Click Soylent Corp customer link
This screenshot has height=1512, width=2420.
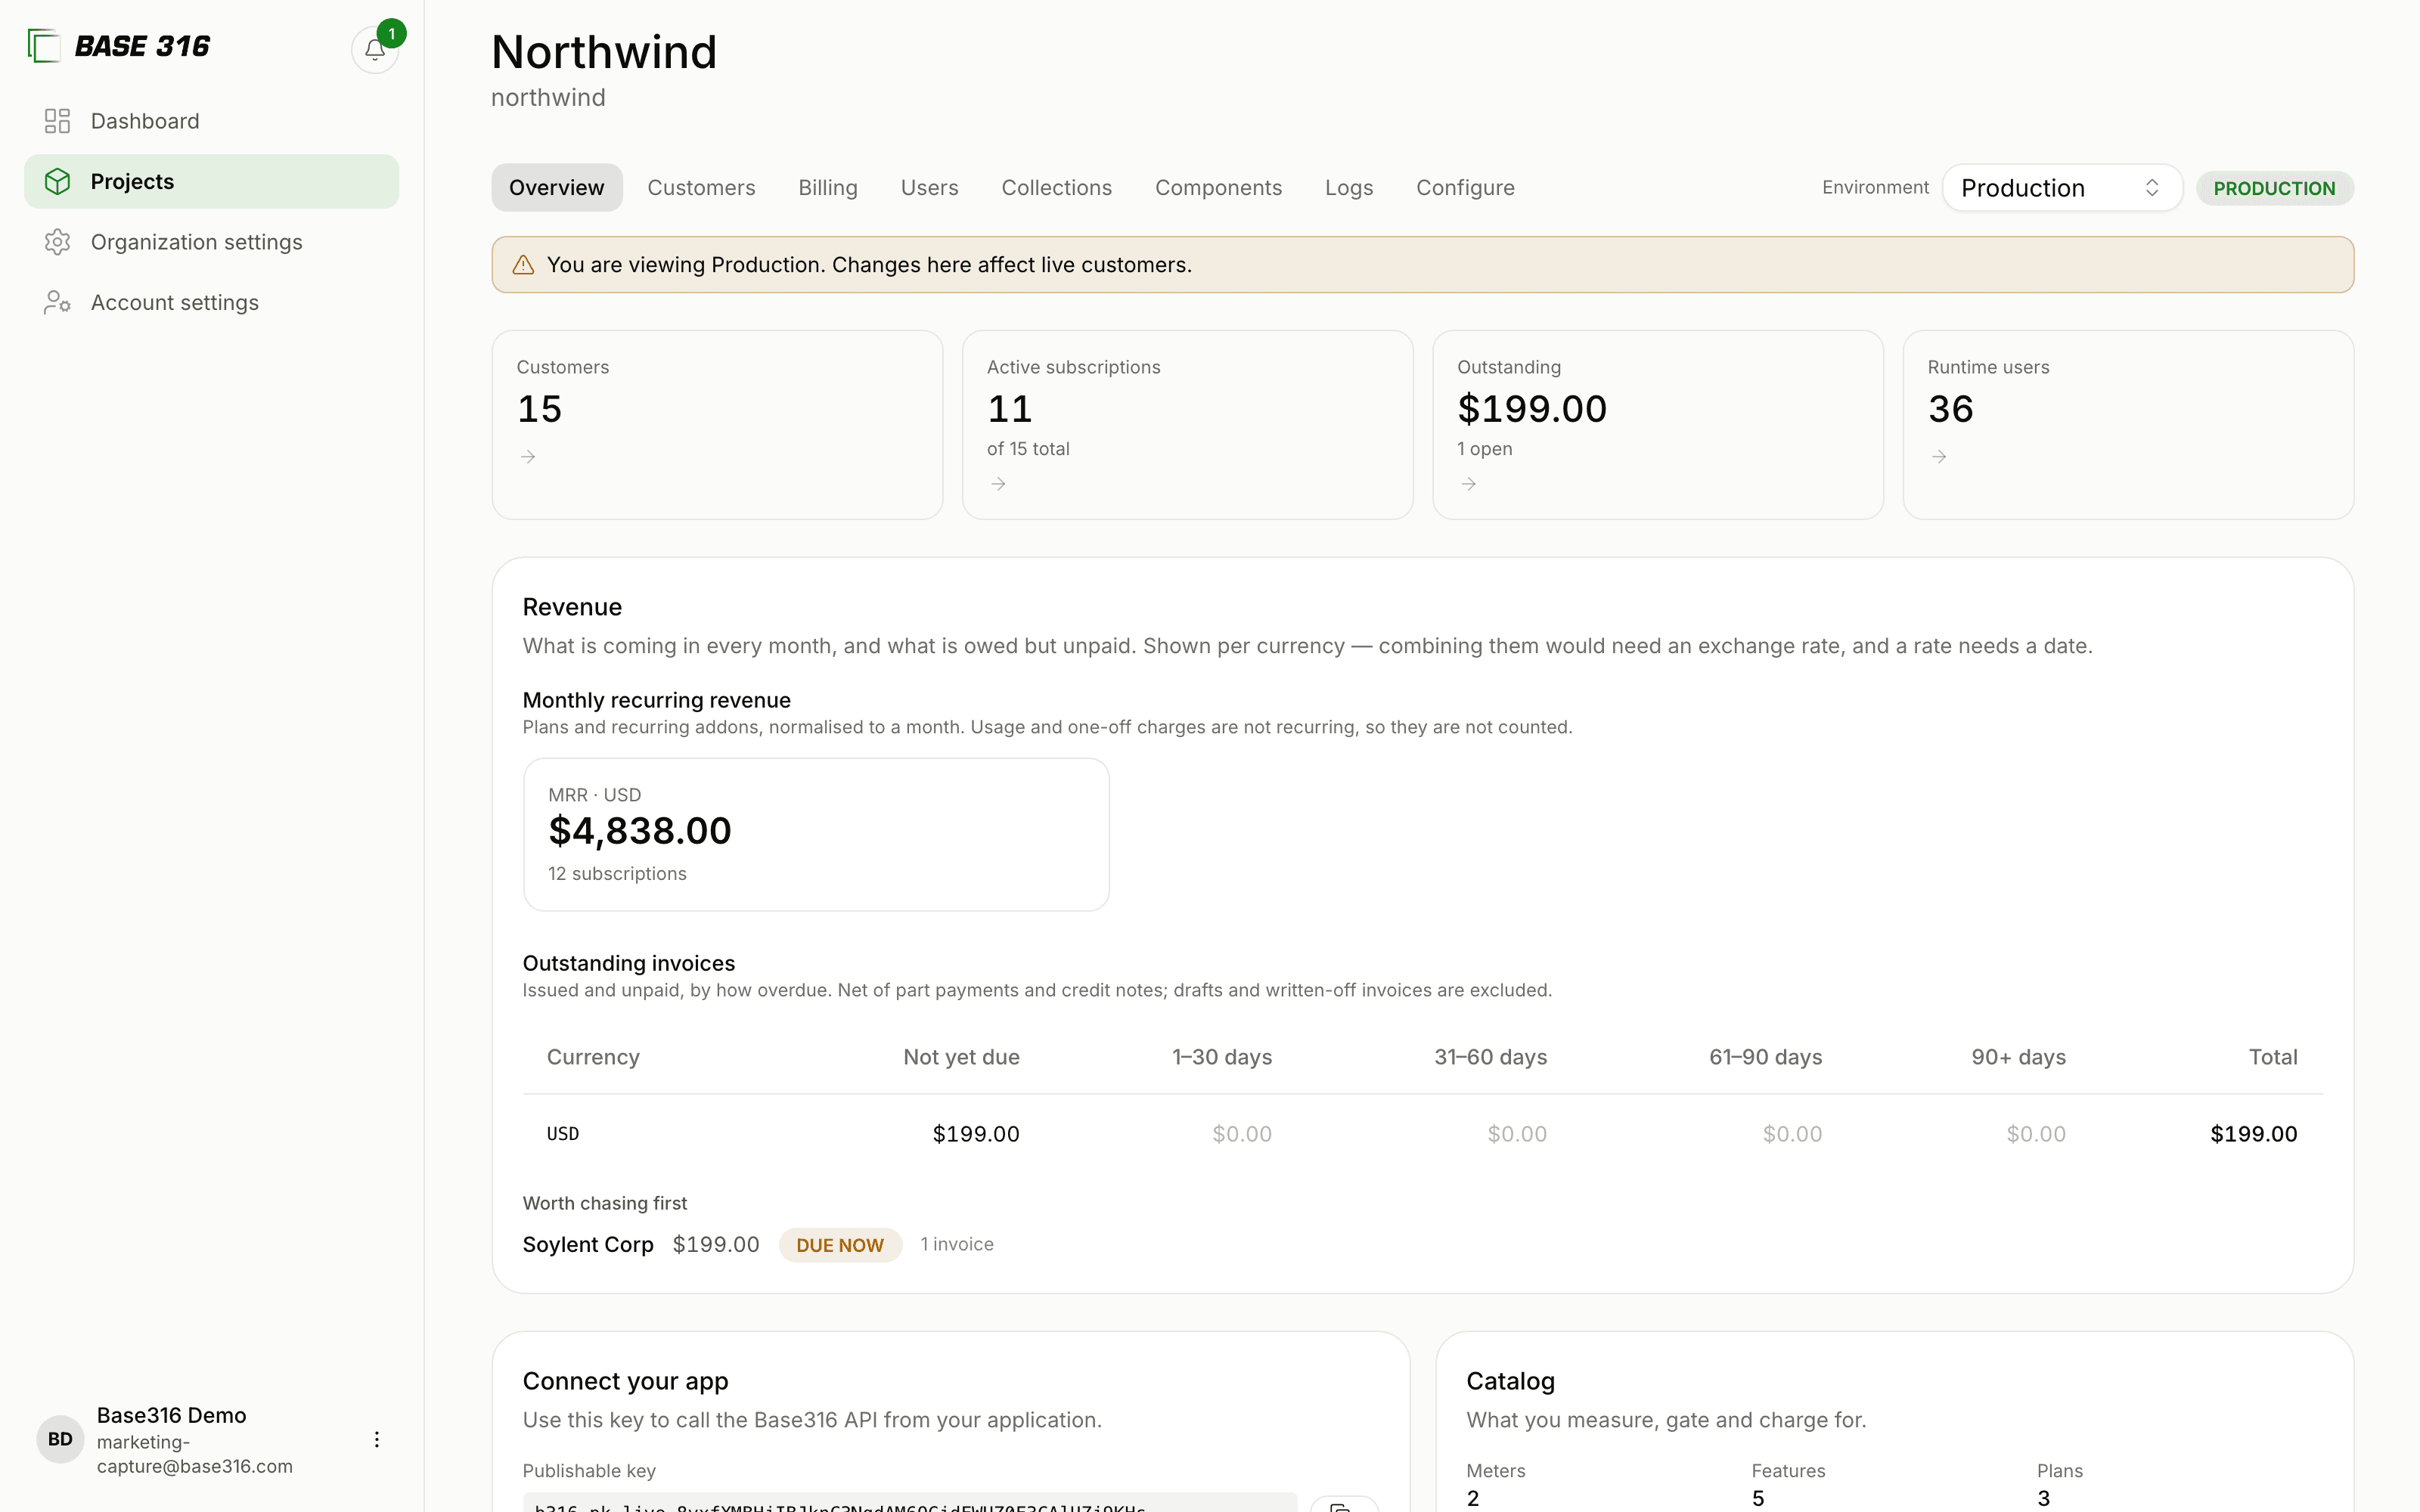click(588, 1245)
